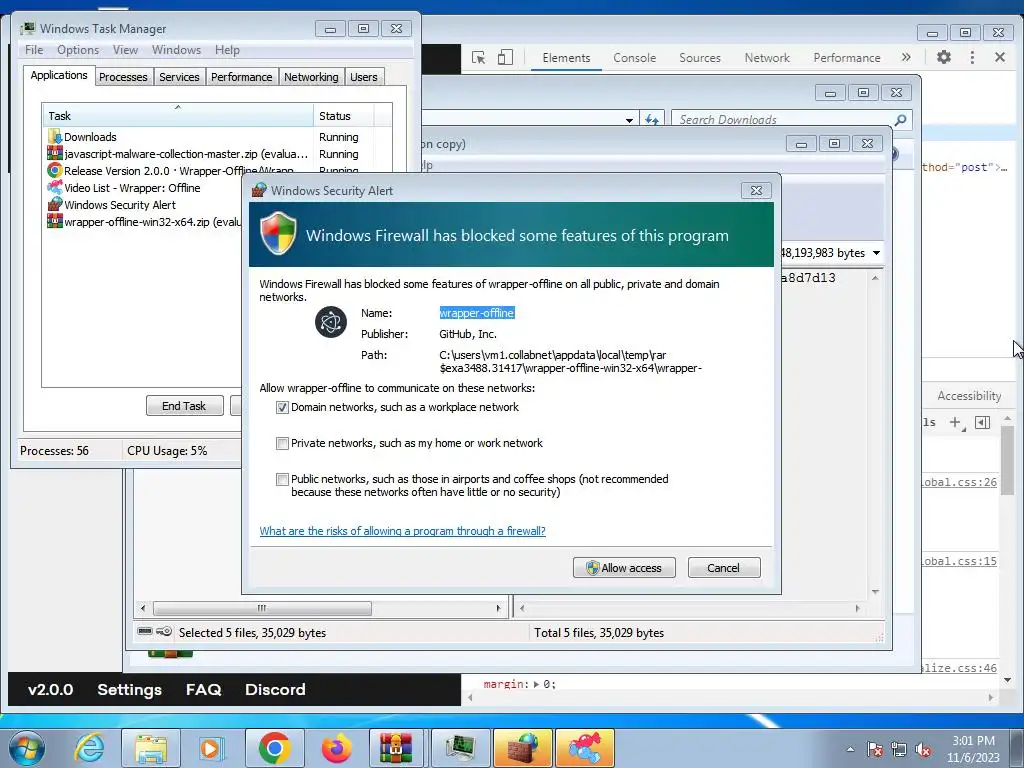Screen dimensions: 1024x768
Task: Select wrapper-offline-win32-x64.zip task row
Action: pyautogui.click(x=144, y=222)
